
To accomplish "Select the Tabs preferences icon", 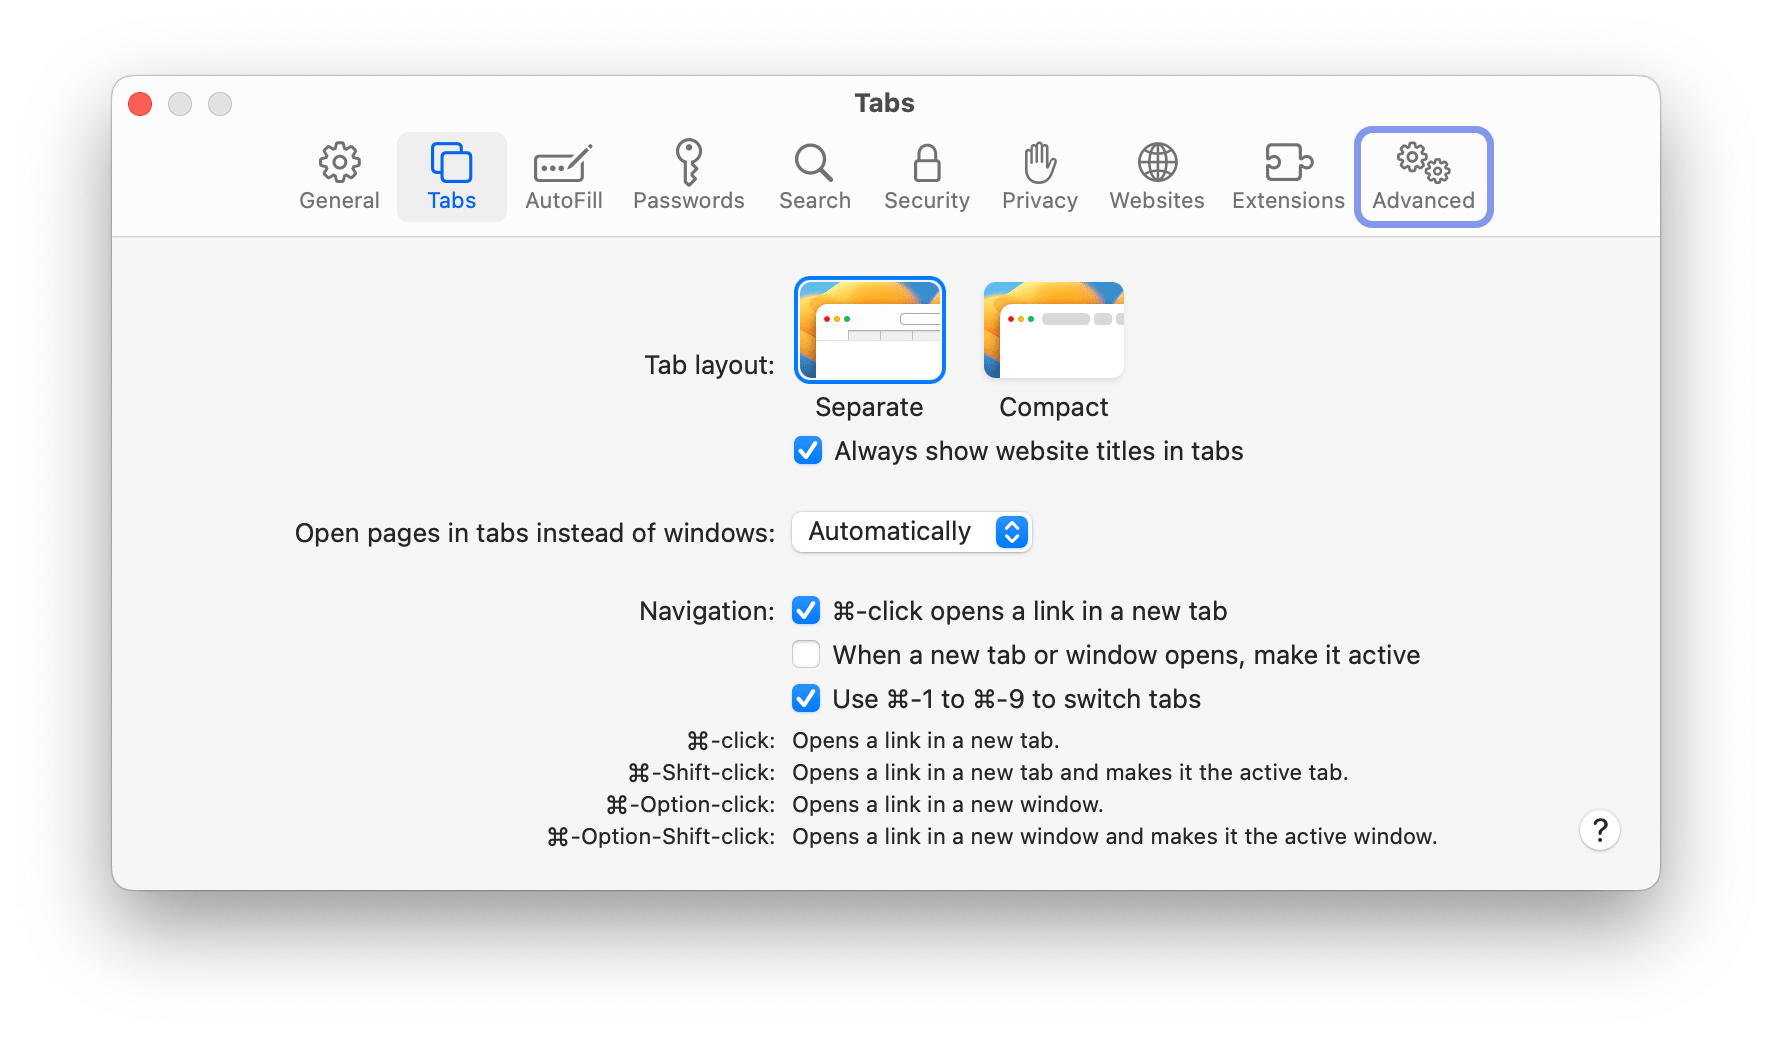I will point(452,177).
